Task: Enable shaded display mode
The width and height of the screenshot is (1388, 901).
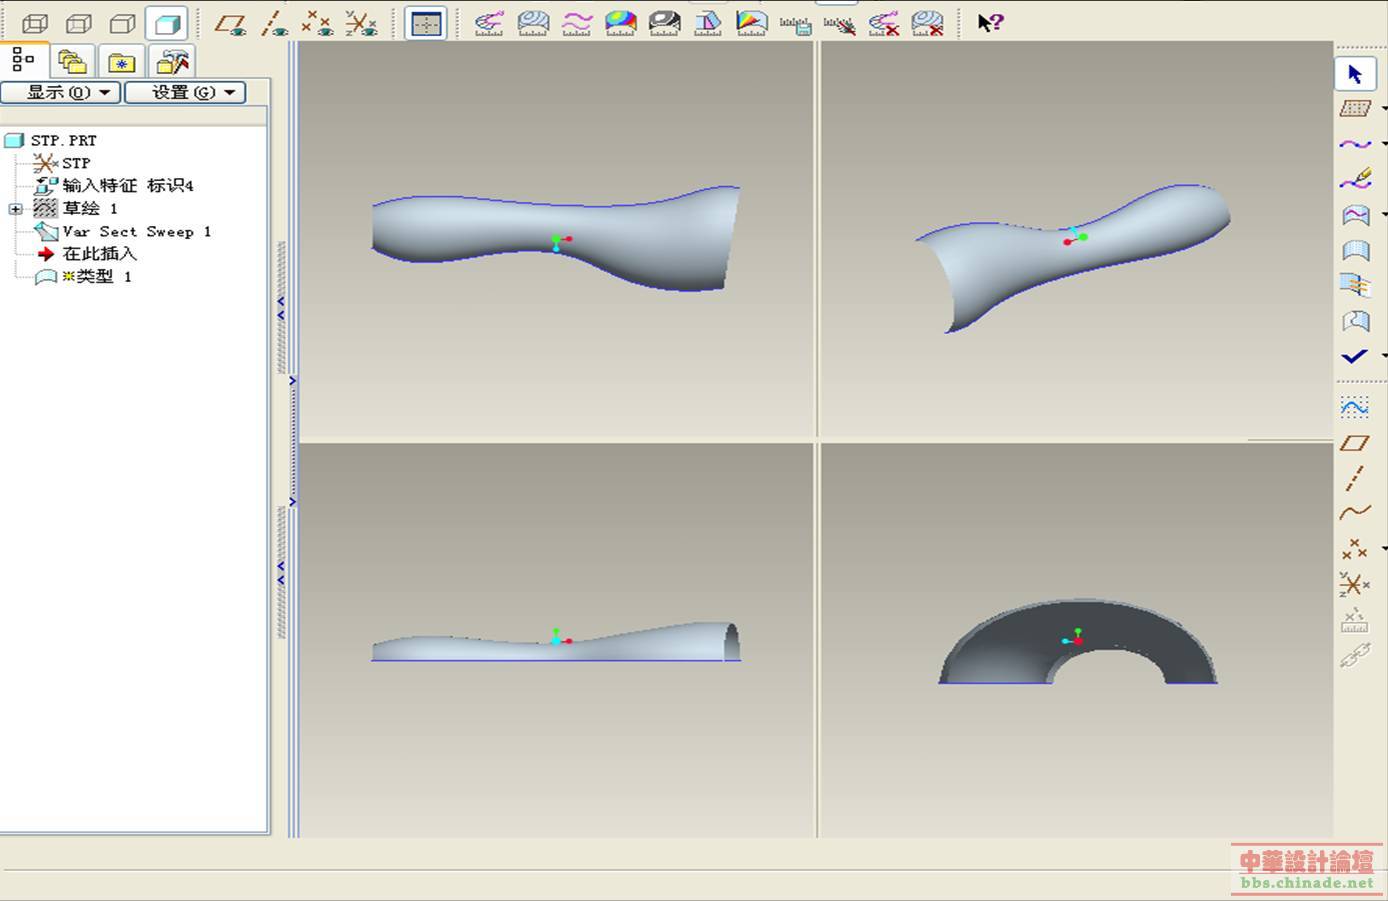Action: (x=166, y=23)
